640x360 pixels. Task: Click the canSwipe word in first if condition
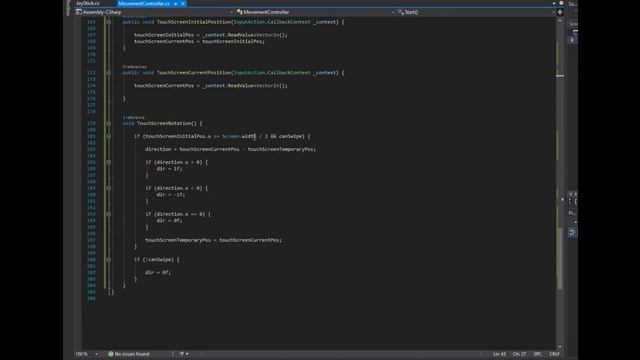point(291,136)
